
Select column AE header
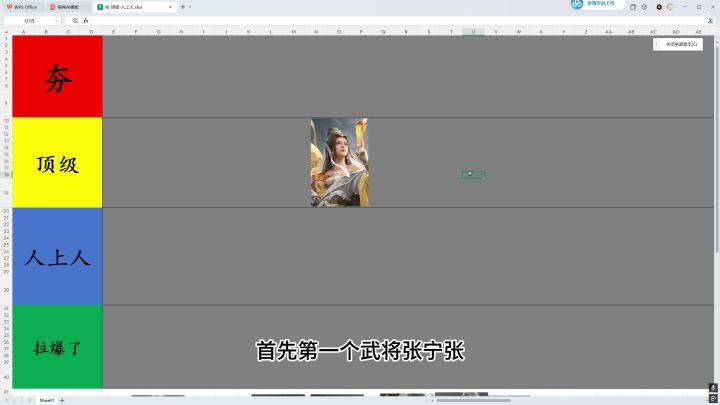coord(698,32)
